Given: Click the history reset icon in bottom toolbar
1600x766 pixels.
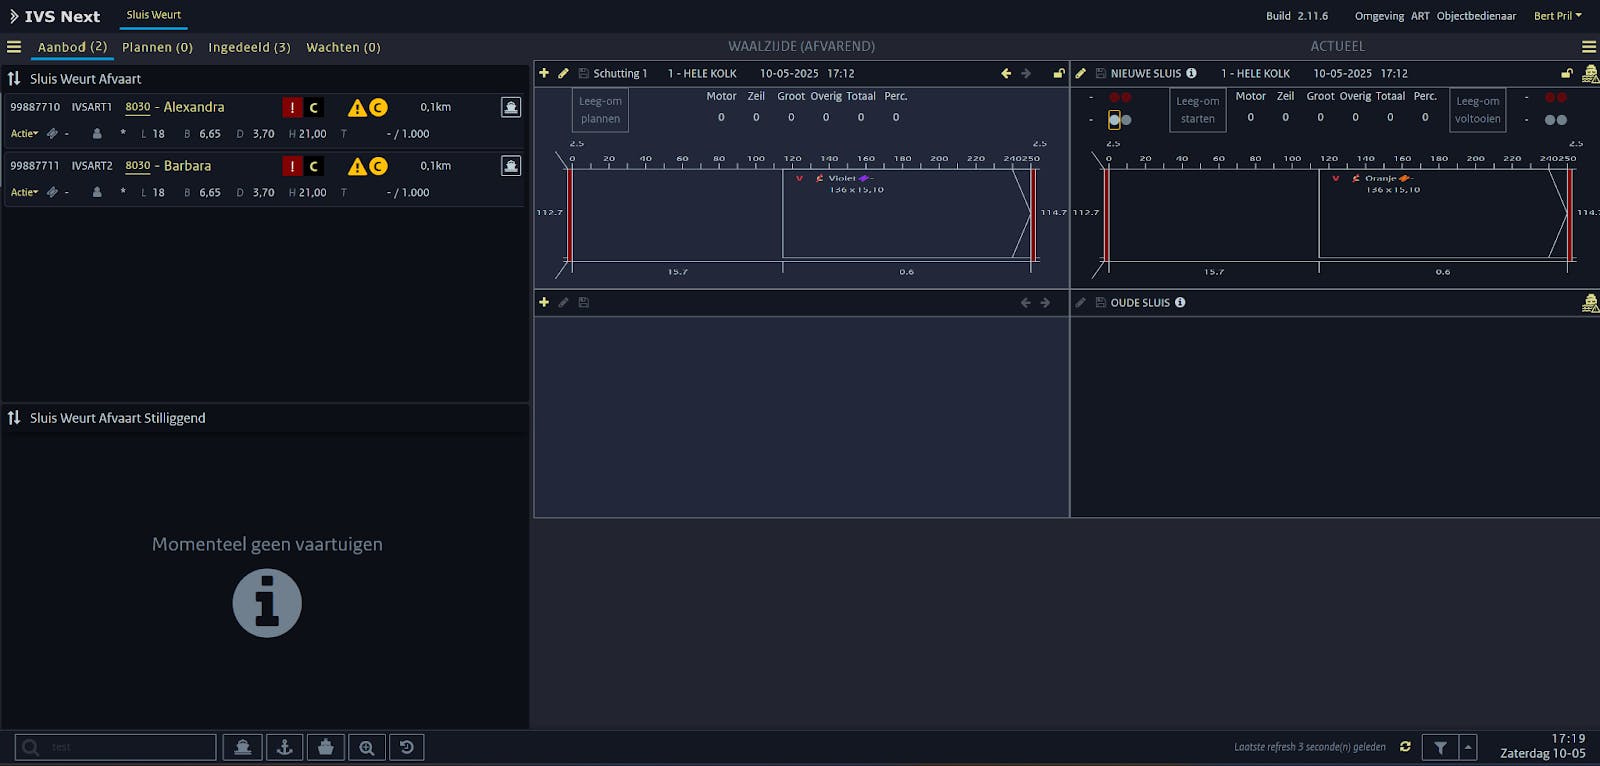Looking at the screenshot, I should (407, 747).
